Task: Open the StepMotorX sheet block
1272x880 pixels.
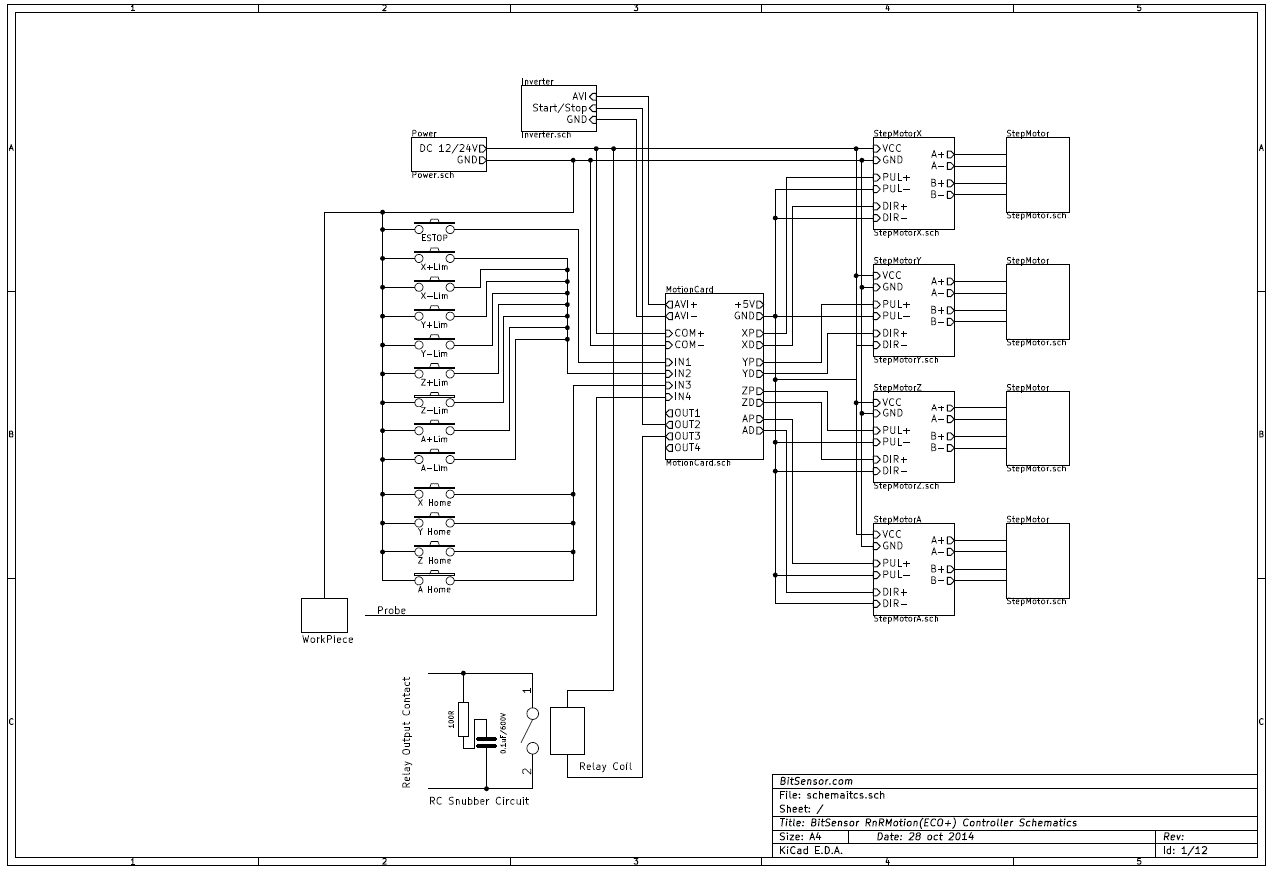Action: [x=913, y=183]
